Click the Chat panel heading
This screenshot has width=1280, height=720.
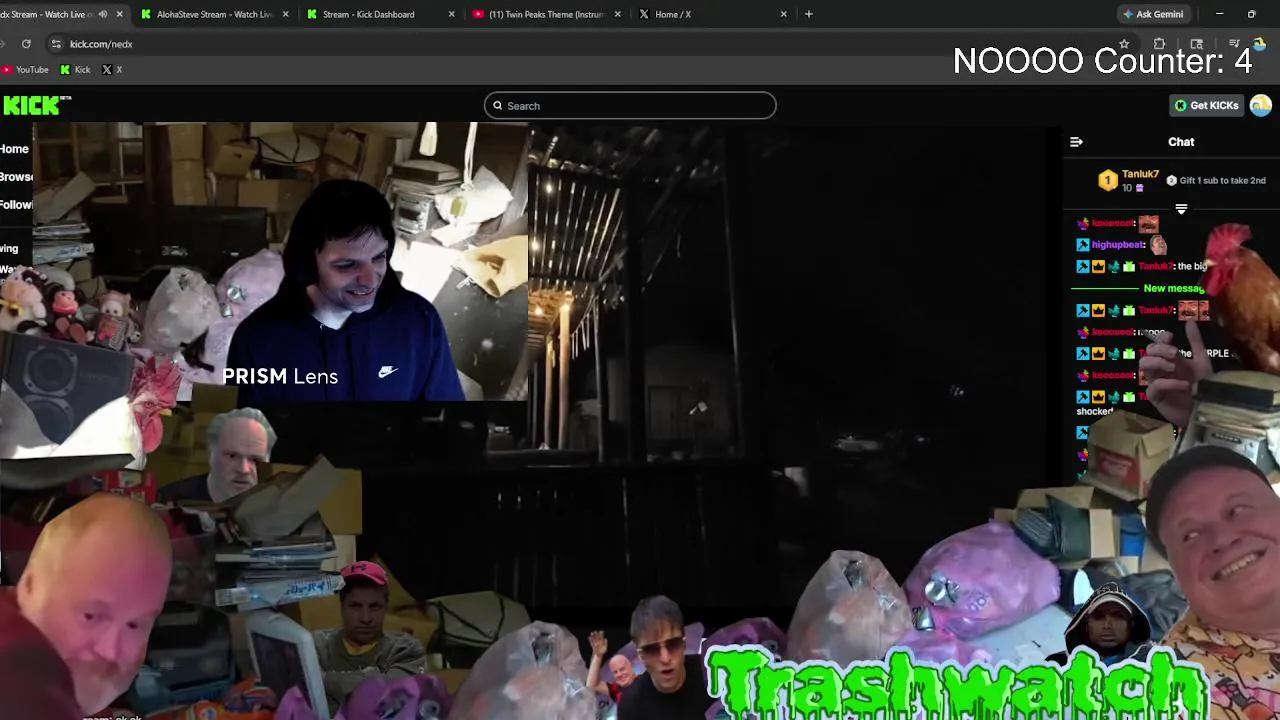pos(1181,142)
